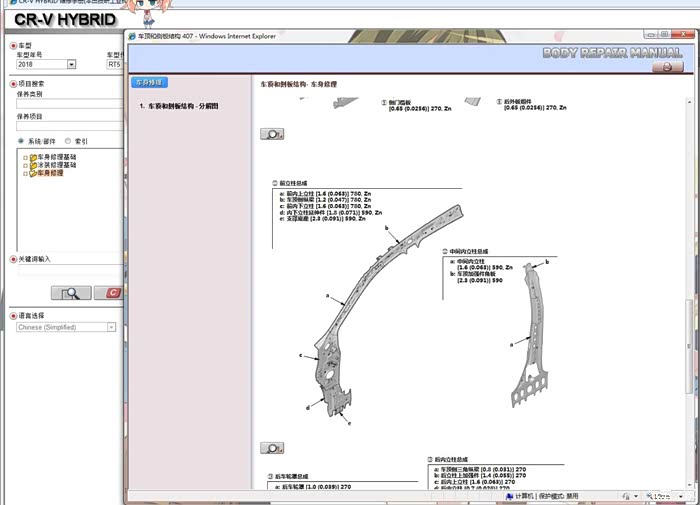Click the 车身修理基础 folder icon
The width and height of the screenshot is (700, 505).
33,157
